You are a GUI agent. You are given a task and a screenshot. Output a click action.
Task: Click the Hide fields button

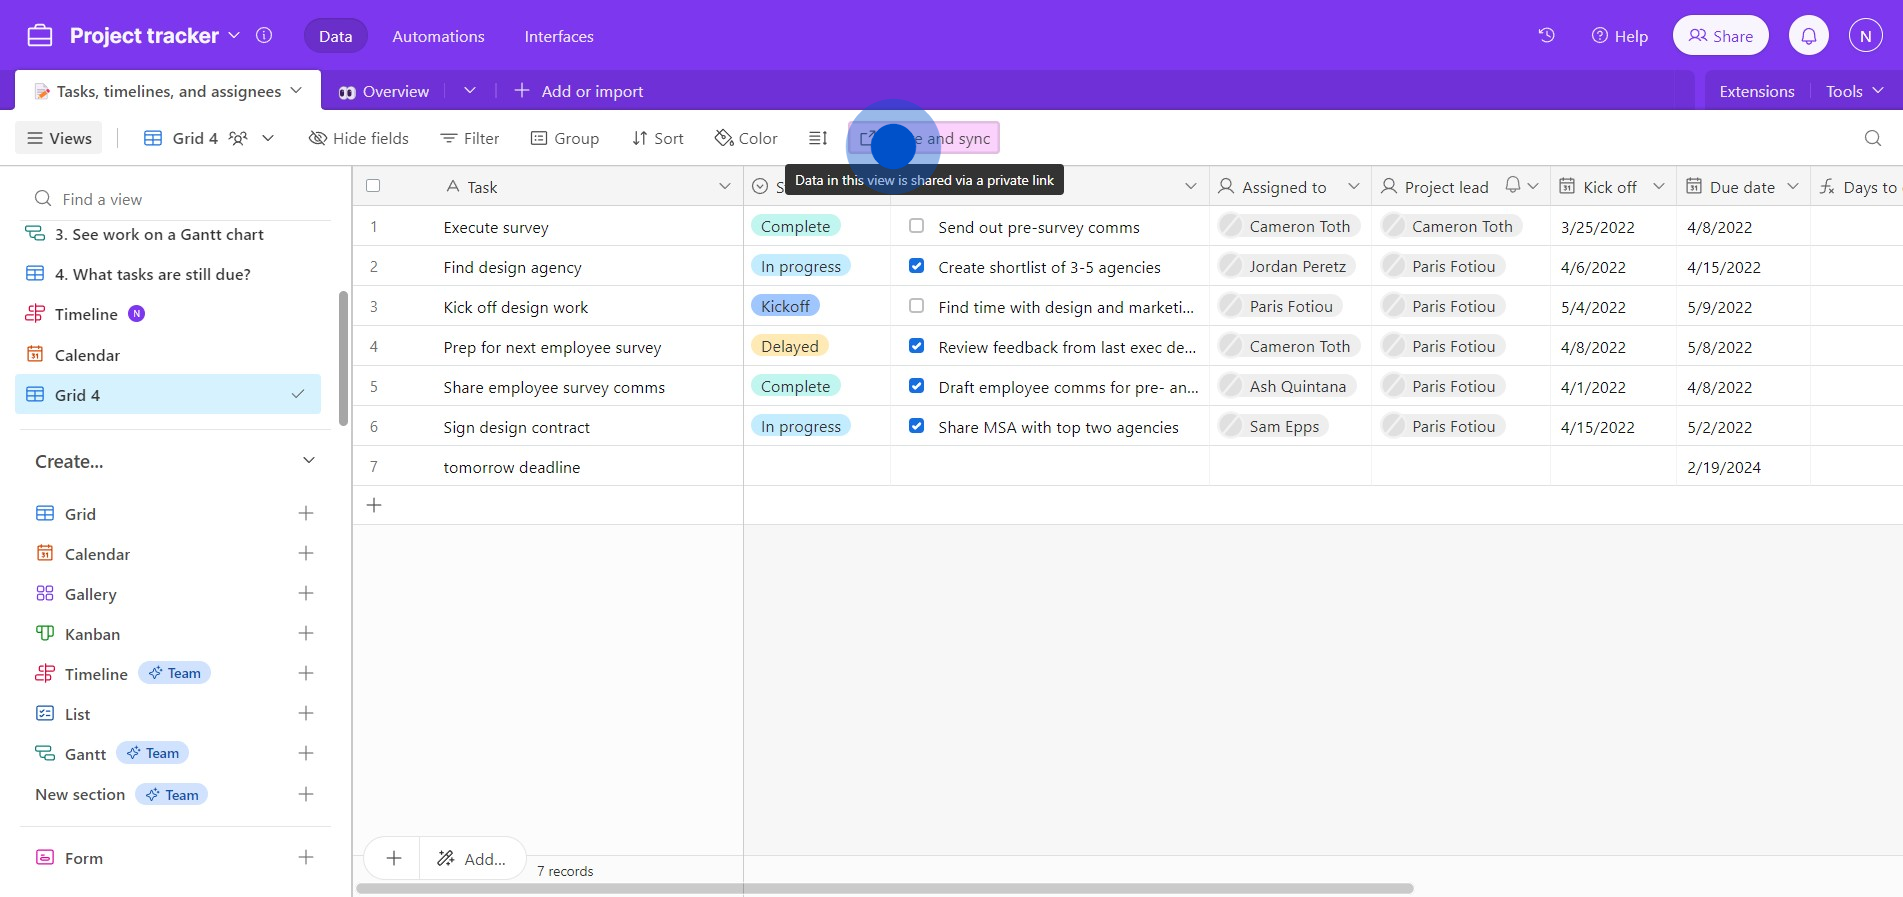[x=359, y=138]
